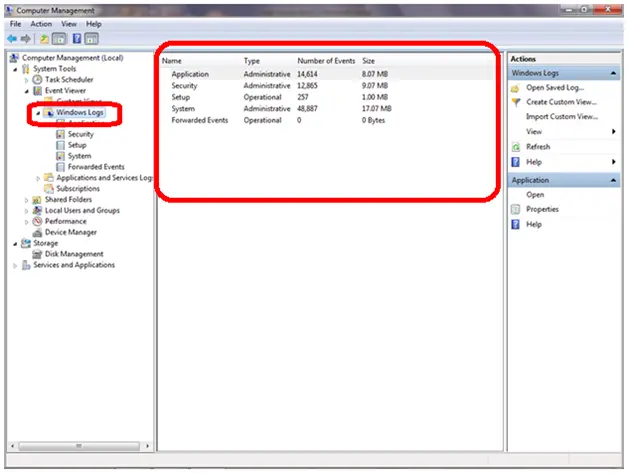Viewport: 628px width, 473px height.
Task: Click Help under Application actions
Action: point(534,224)
